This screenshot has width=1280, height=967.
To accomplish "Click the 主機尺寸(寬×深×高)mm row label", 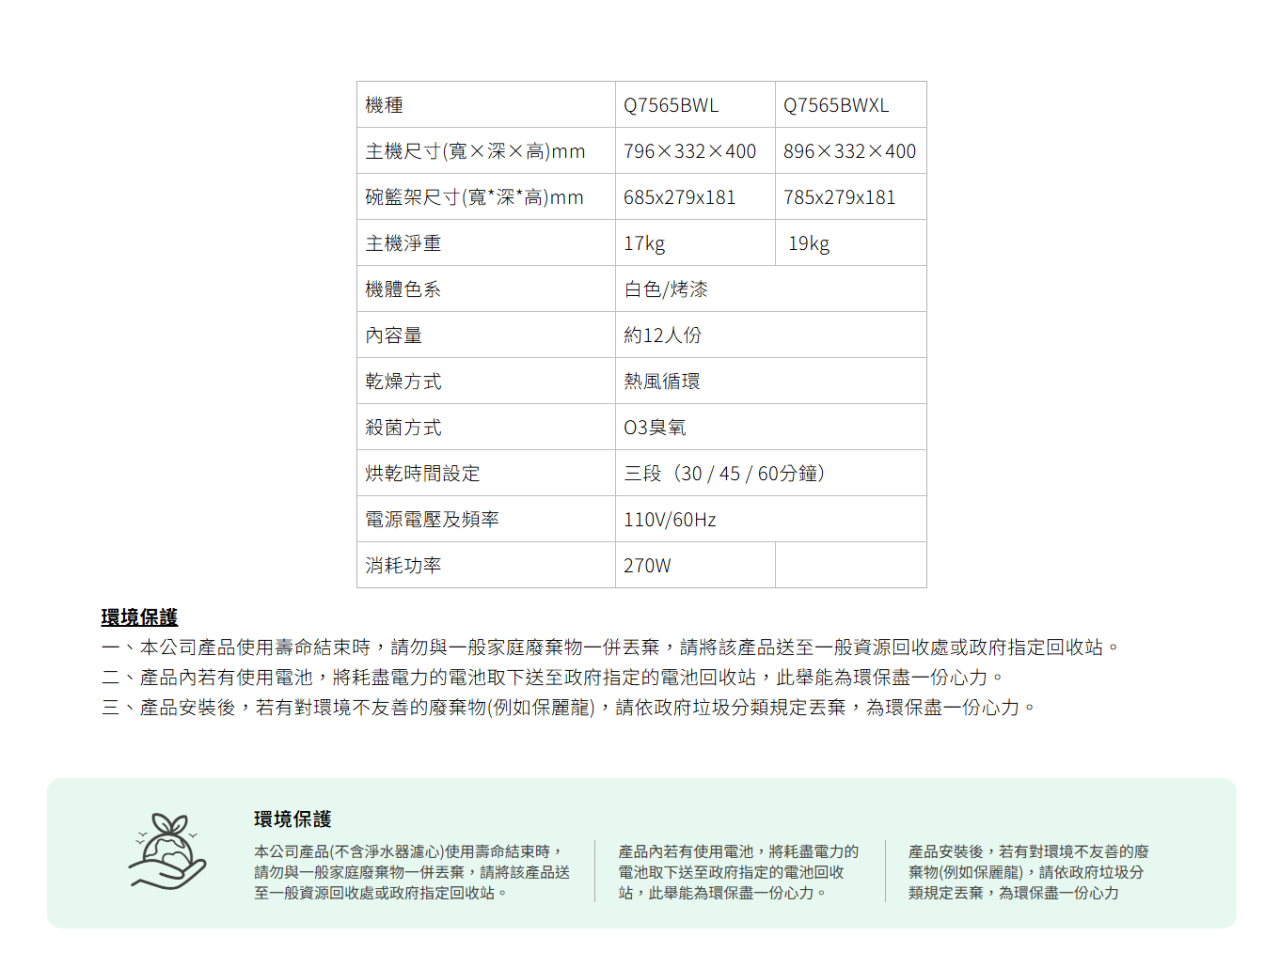I will point(475,151).
